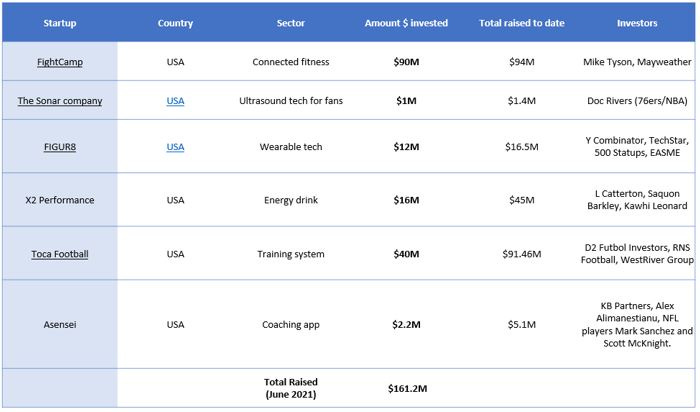
Task: Open The Sonar company link
Action: point(60,101)
